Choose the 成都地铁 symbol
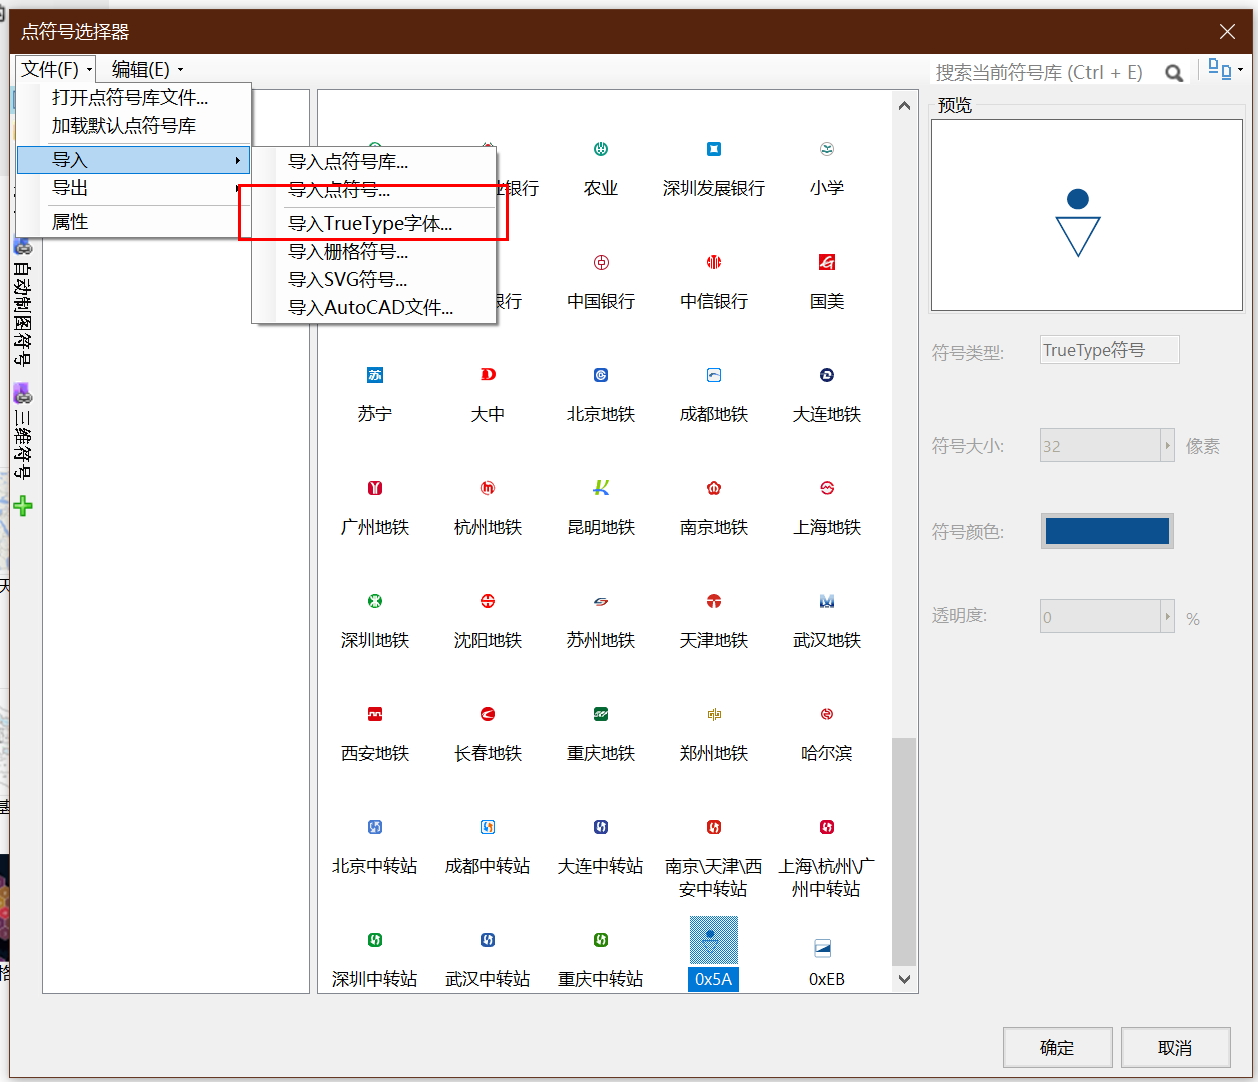1258x1082 pixels. (x=714, y=375)
